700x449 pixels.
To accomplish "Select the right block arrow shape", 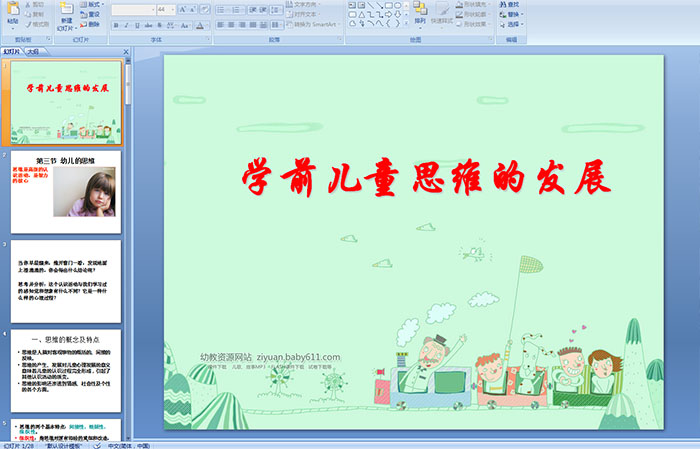I will coord(388,14).
